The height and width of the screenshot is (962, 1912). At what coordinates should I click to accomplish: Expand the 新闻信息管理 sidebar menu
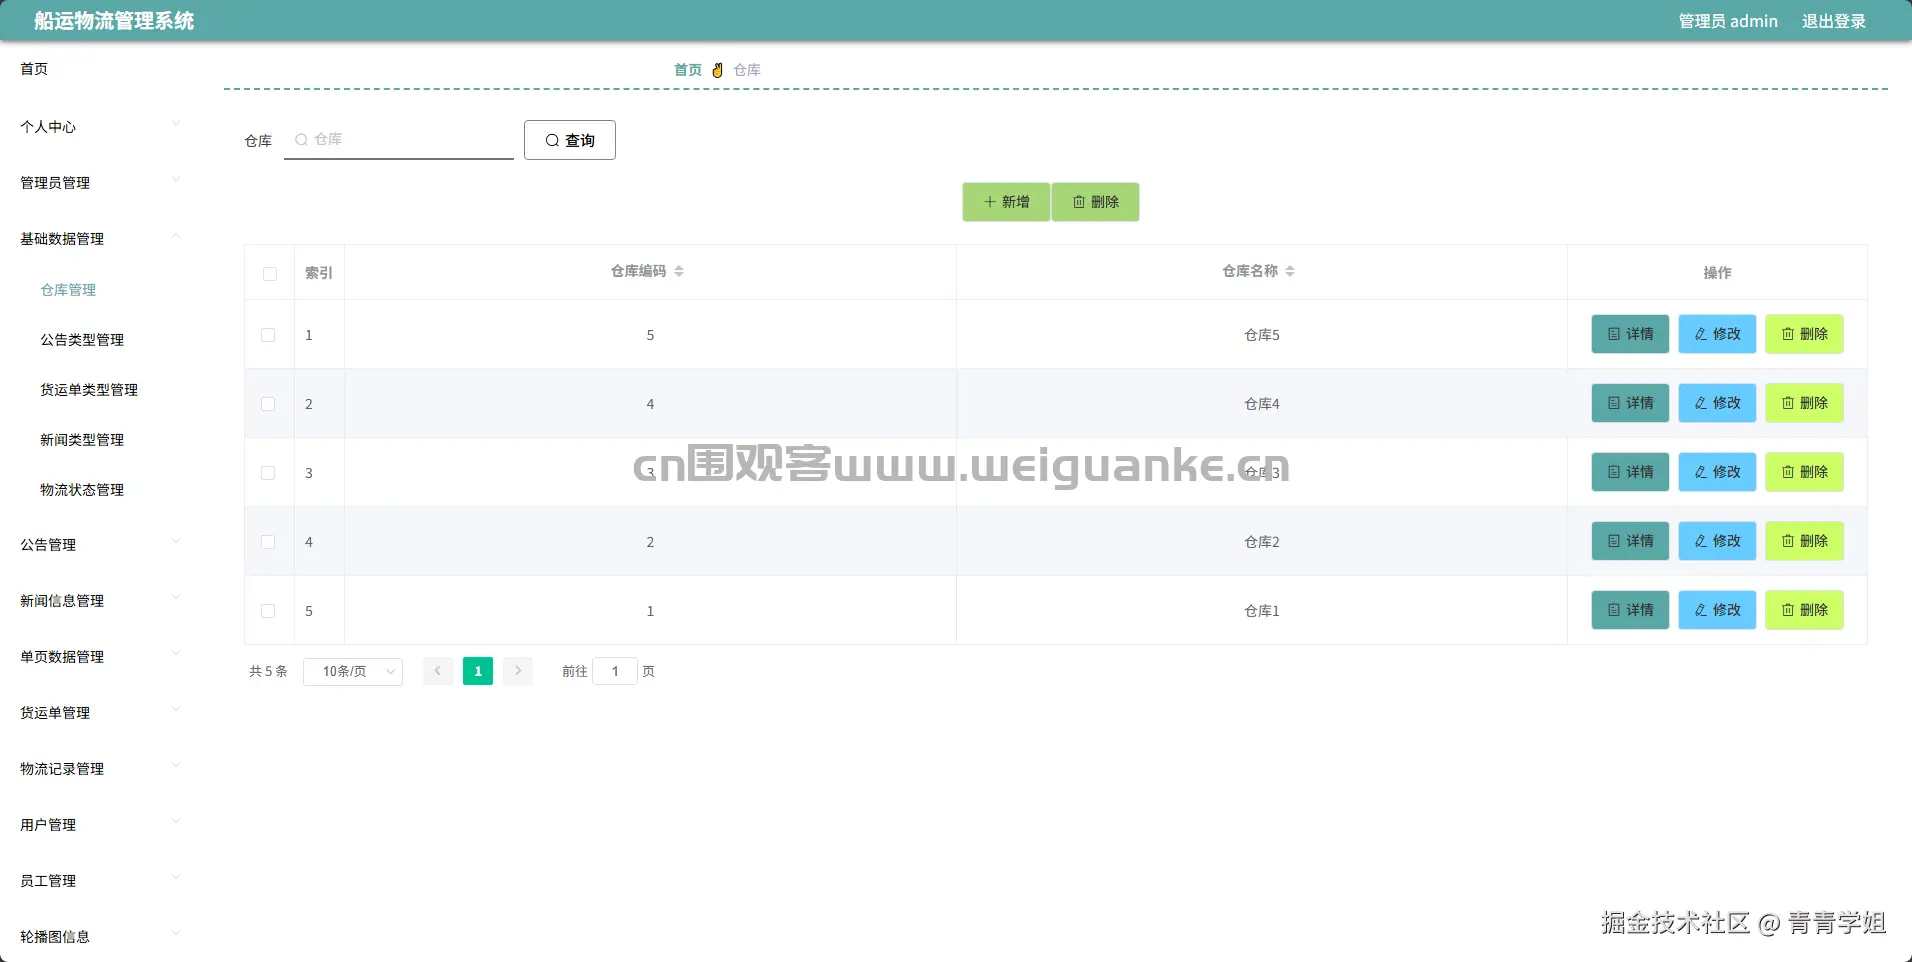[x=100, y=601]
